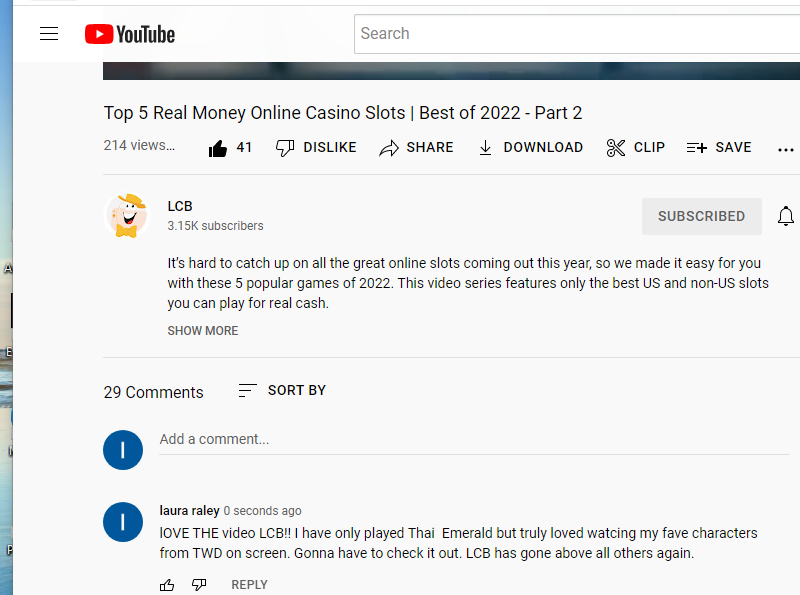The height and width of the screenshot is (595, 800).
Task: Expand description with Show More
Action: pyautogui.click(x=203, y=331)
